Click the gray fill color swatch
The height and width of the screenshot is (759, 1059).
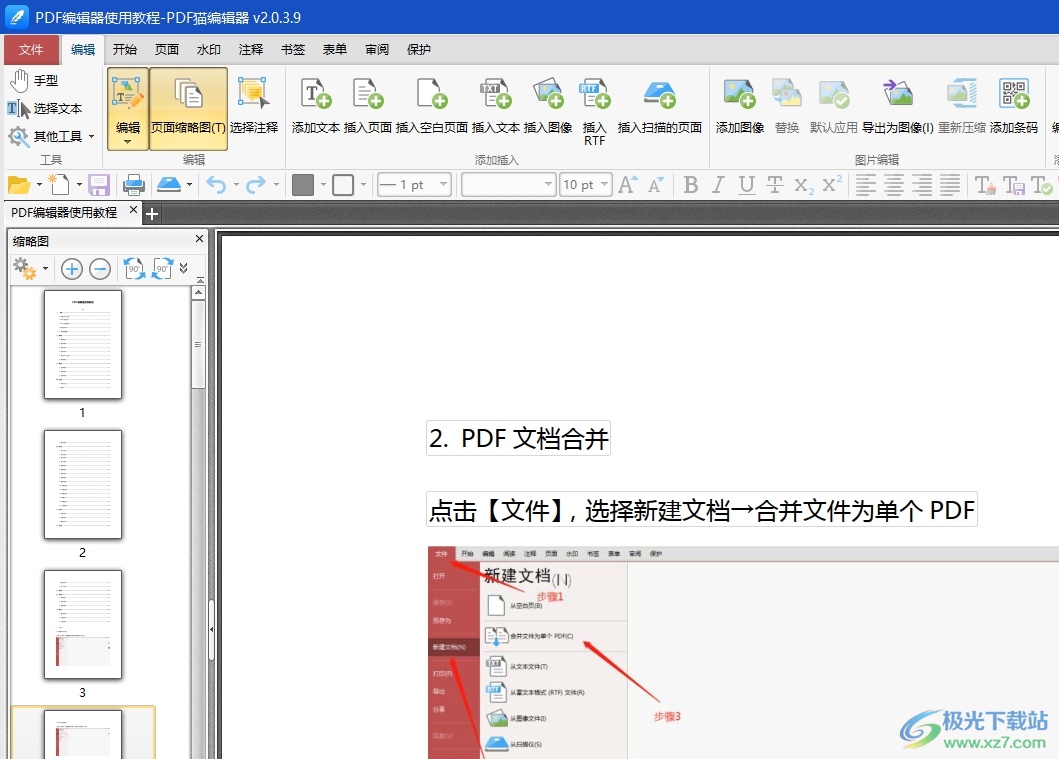point(303,185)
